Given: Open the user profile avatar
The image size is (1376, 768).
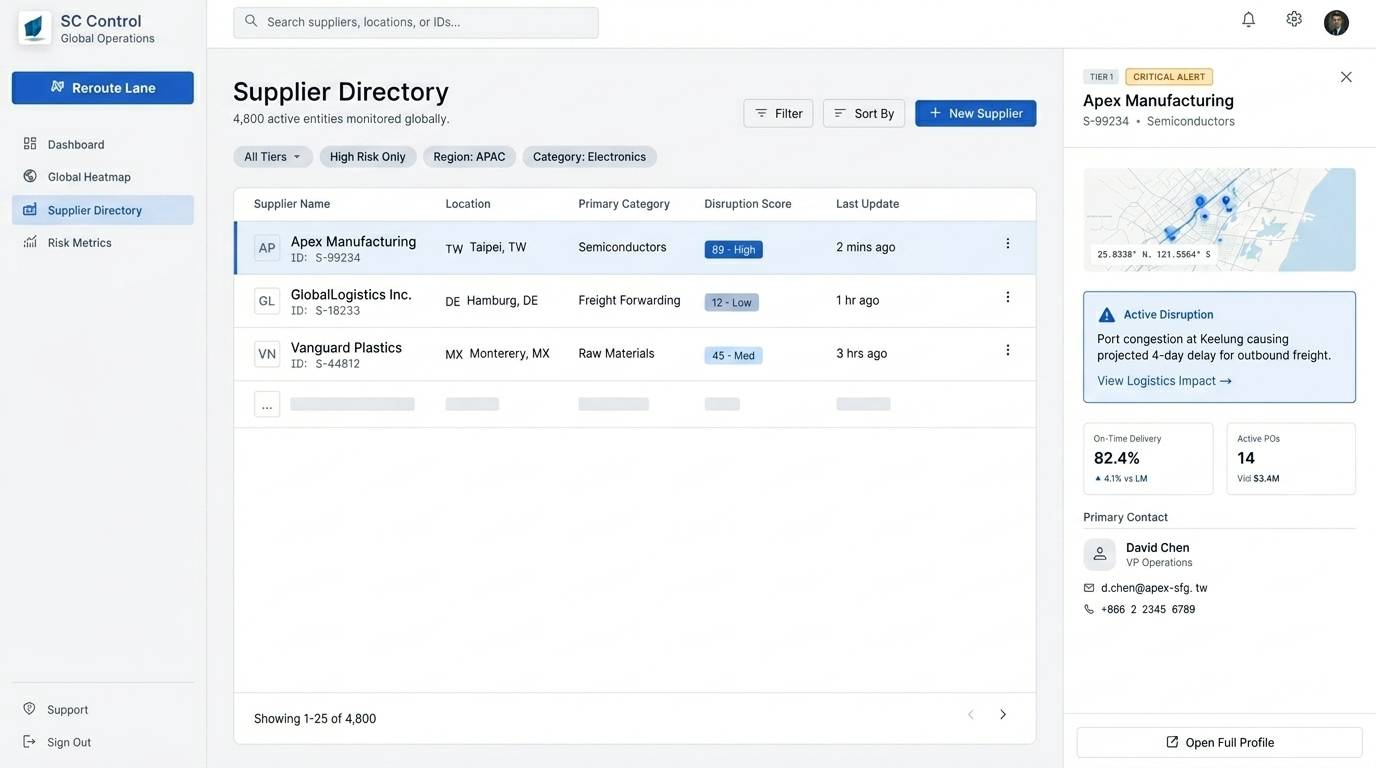Looking at the screenshot, I should (x=1337, y=22).
